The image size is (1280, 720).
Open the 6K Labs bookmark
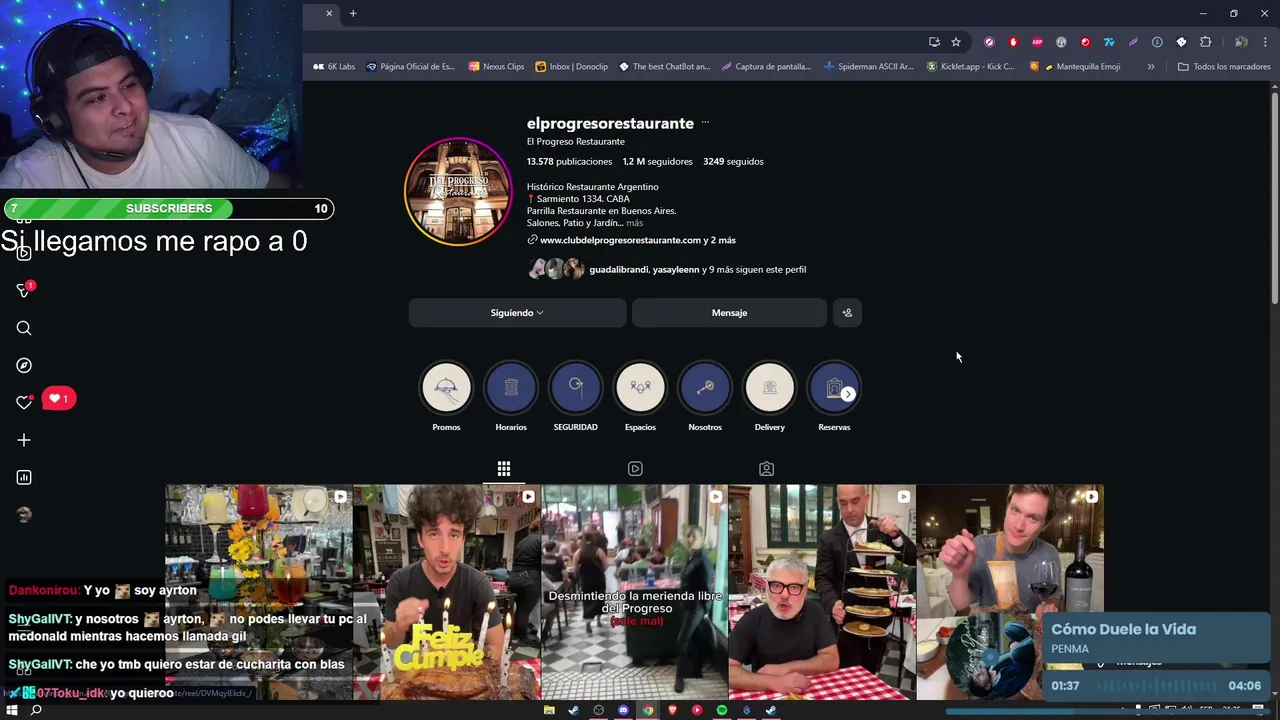point(334,67)
